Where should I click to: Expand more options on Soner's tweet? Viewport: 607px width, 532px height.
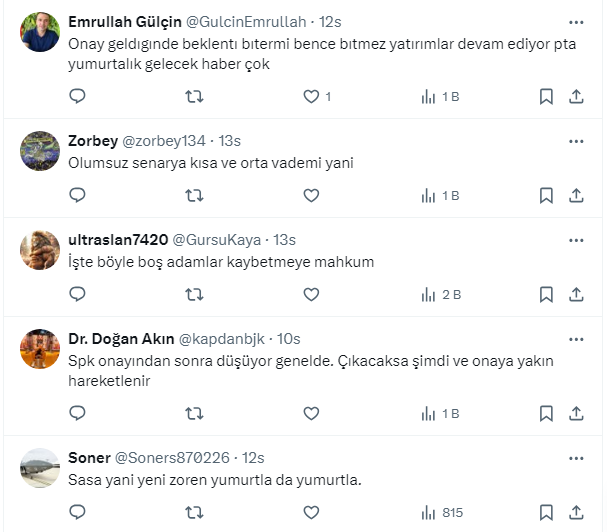pos(576,457)
